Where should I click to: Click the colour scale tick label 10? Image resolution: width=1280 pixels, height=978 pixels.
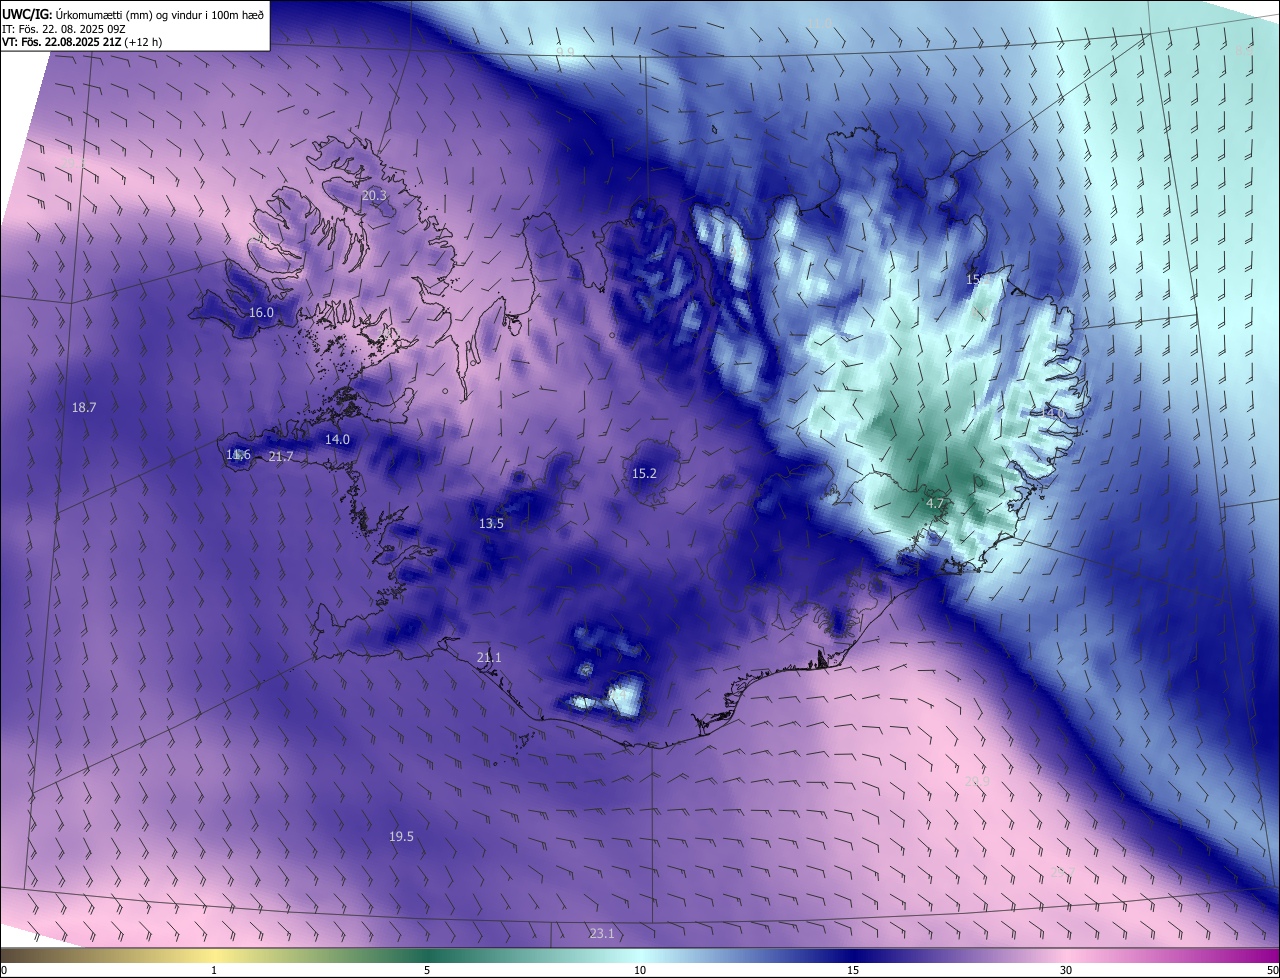tap(640, 970)
